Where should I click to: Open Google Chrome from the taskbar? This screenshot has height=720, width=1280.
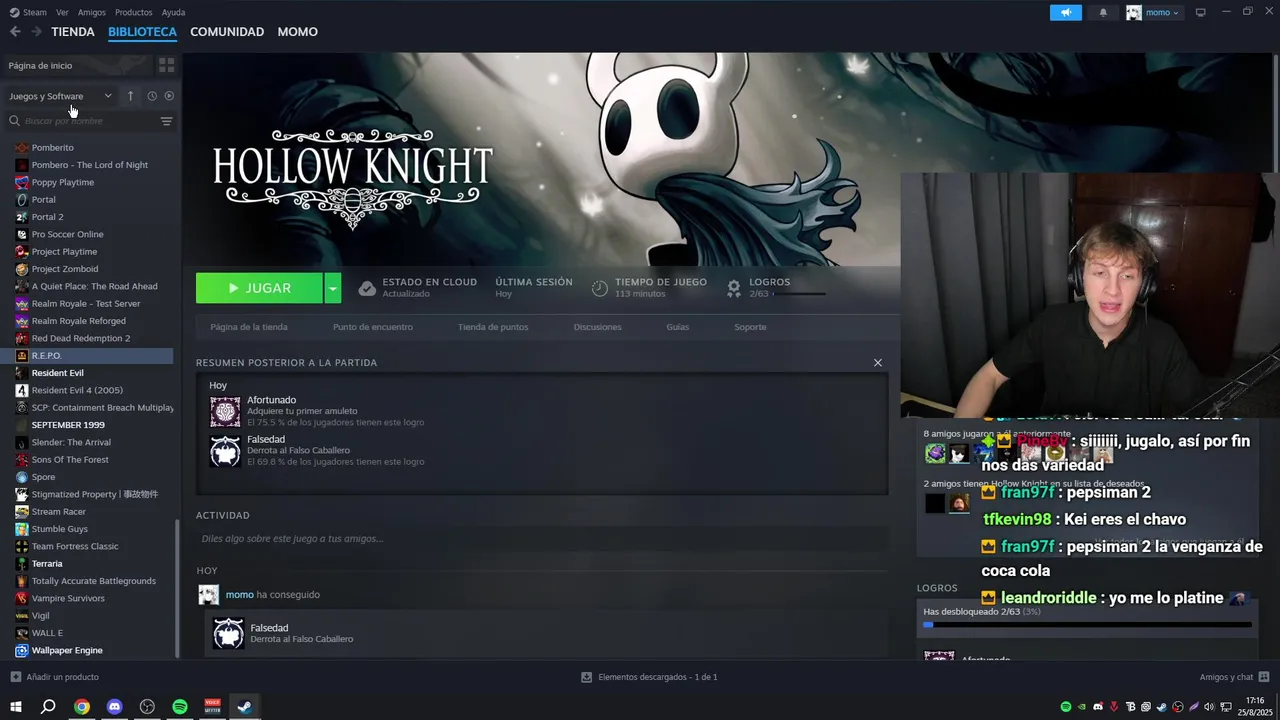(81, 707)
